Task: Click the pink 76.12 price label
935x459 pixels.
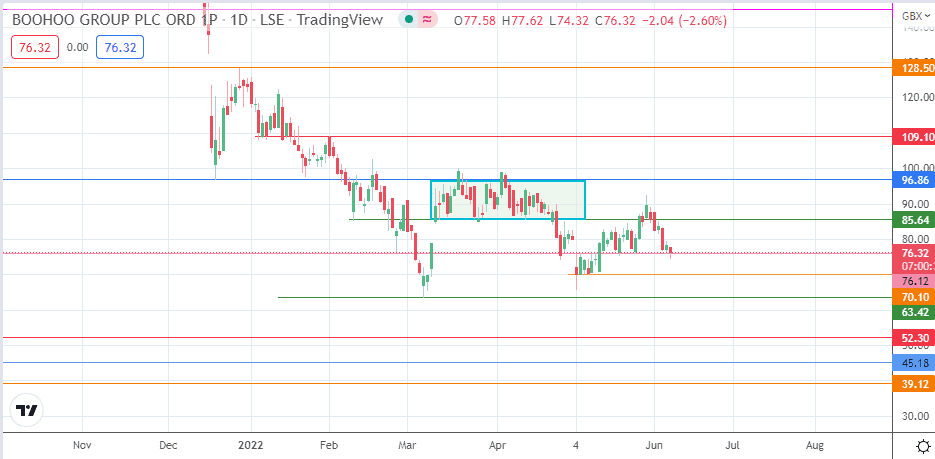Action: tap(914, 281)
